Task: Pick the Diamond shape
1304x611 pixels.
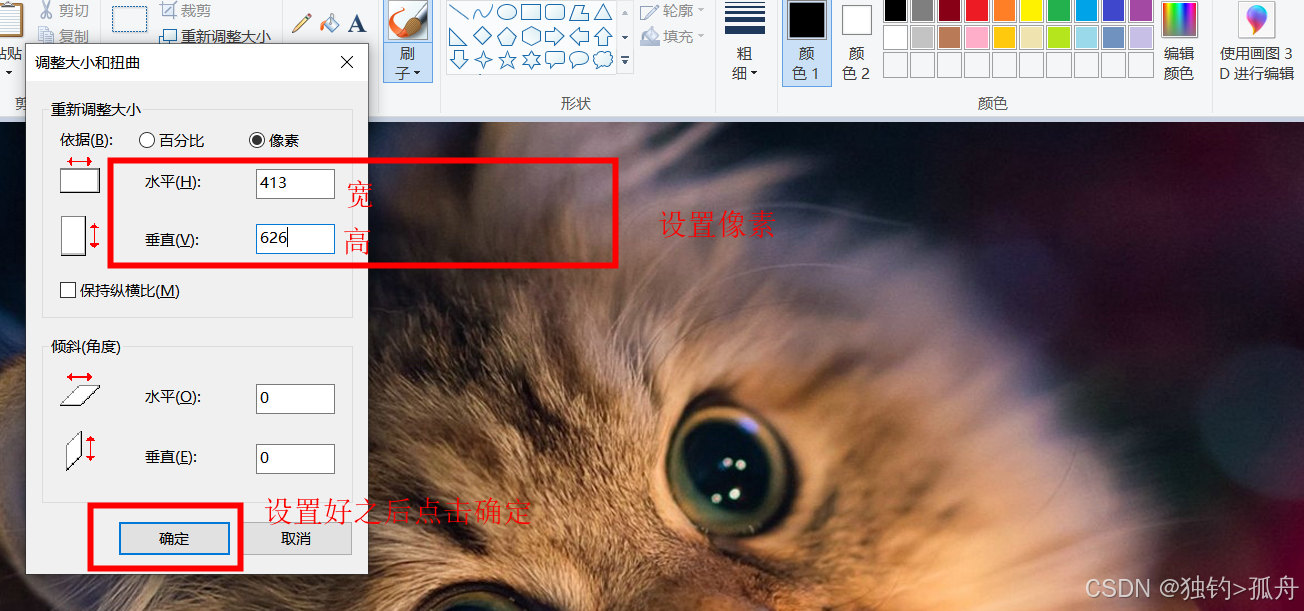Action: pos(483,36)
